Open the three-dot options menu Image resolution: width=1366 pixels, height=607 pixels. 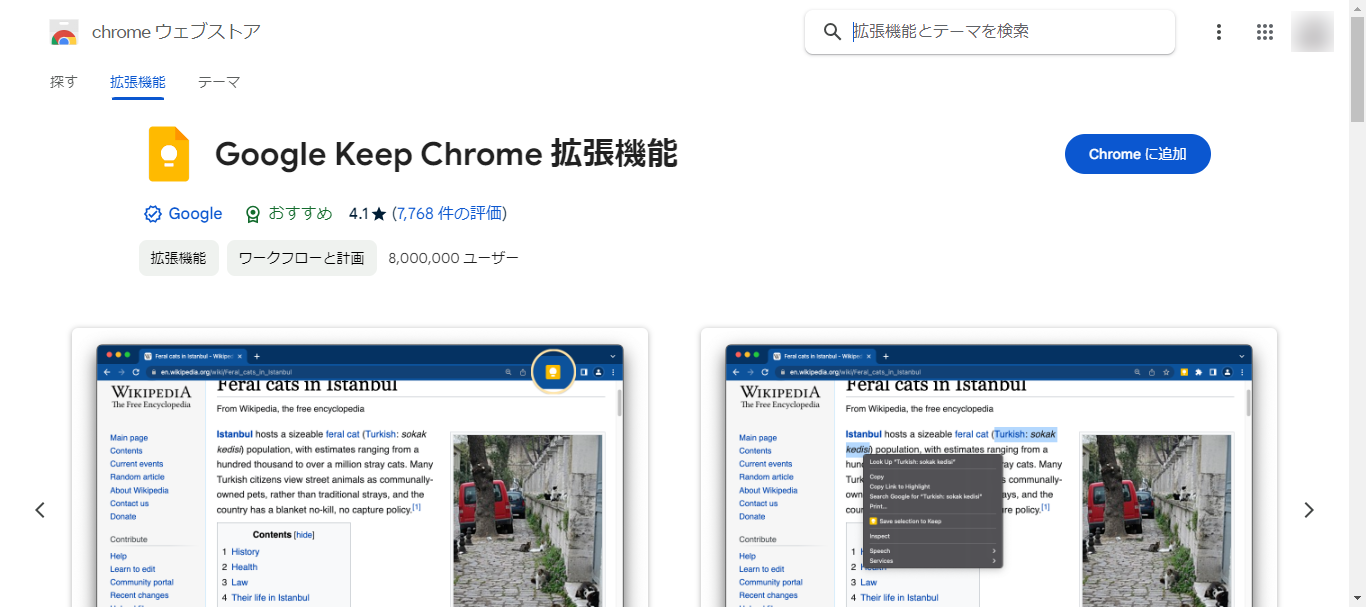[x=1219, y=31]
